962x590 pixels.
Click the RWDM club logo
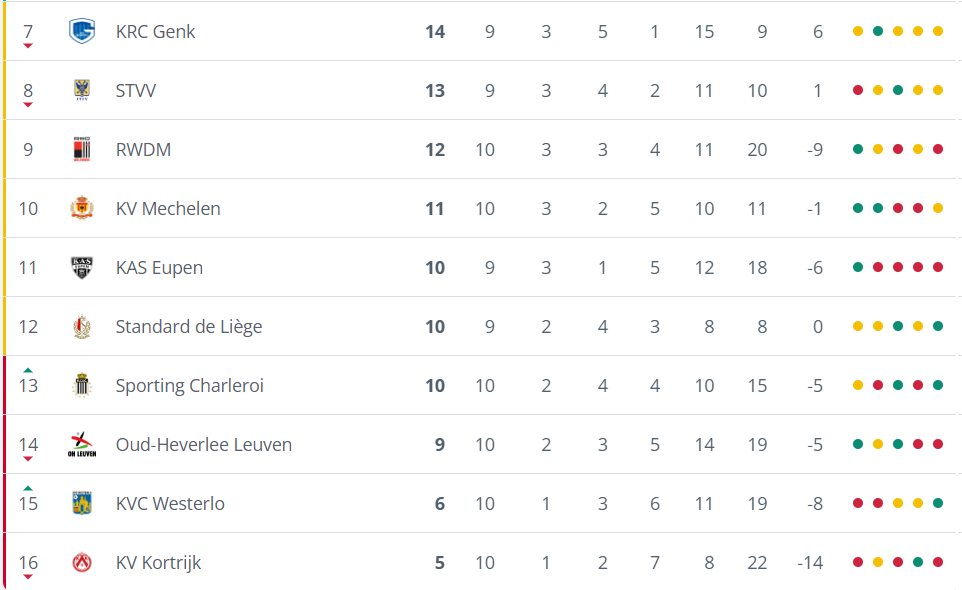[x=82, y=149]
